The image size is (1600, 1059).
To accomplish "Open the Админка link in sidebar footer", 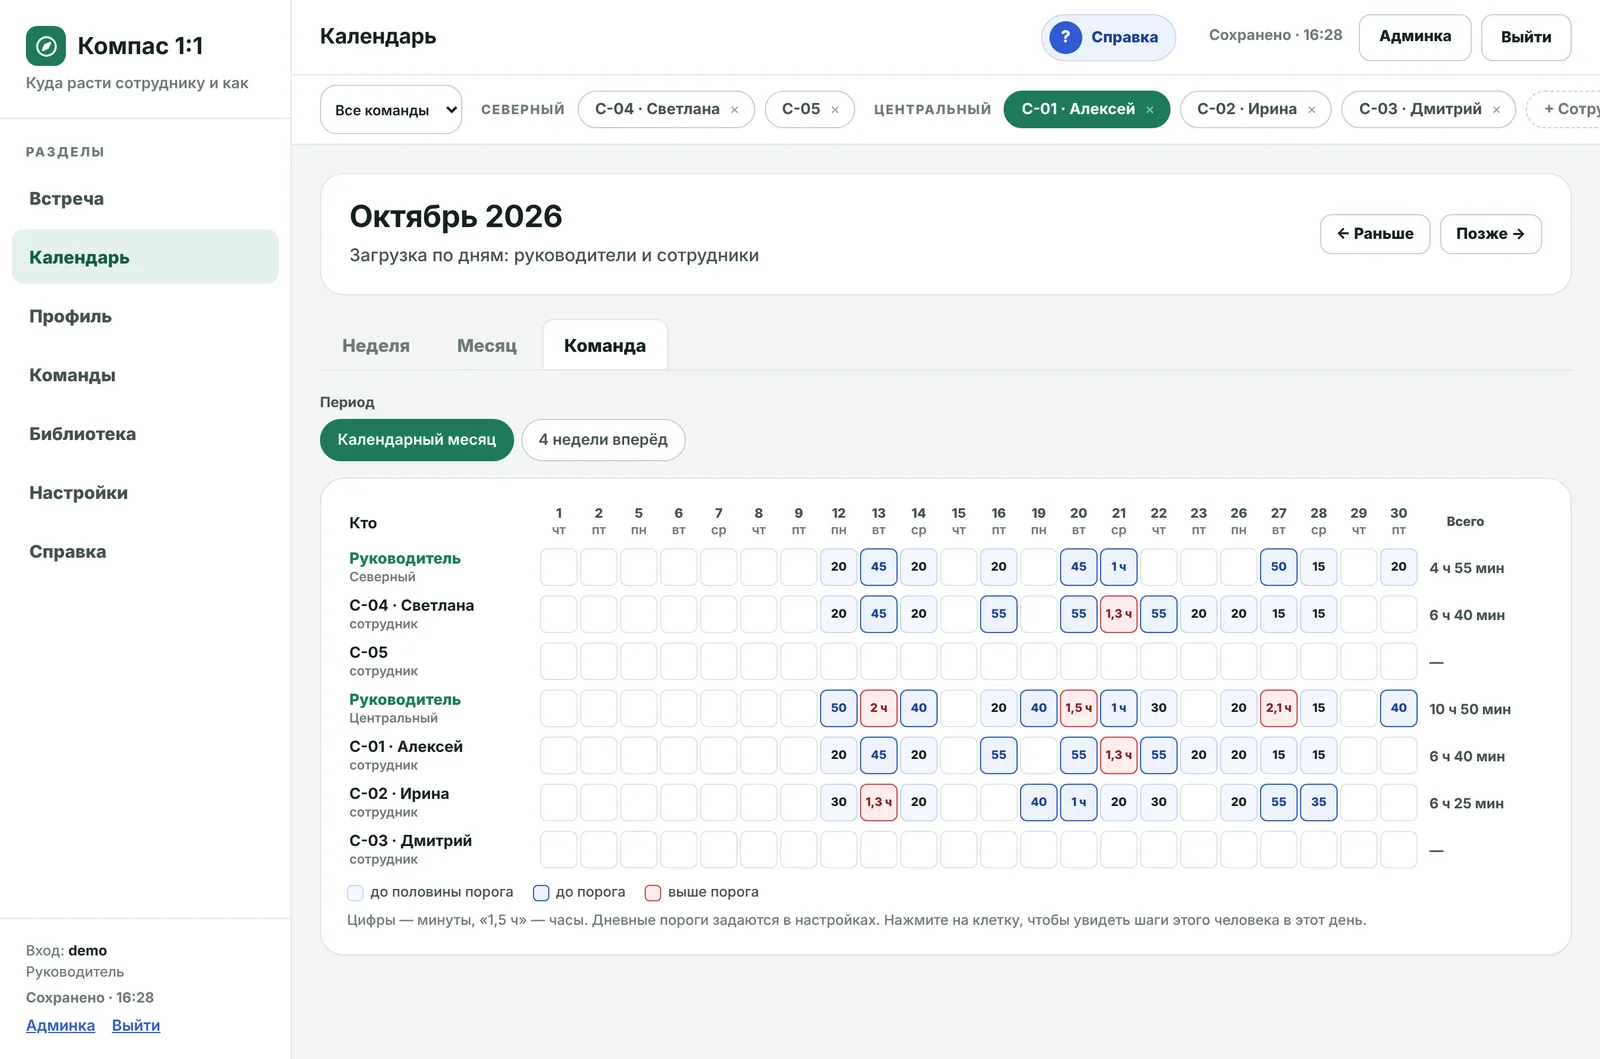I will (x=60, y=1026).
